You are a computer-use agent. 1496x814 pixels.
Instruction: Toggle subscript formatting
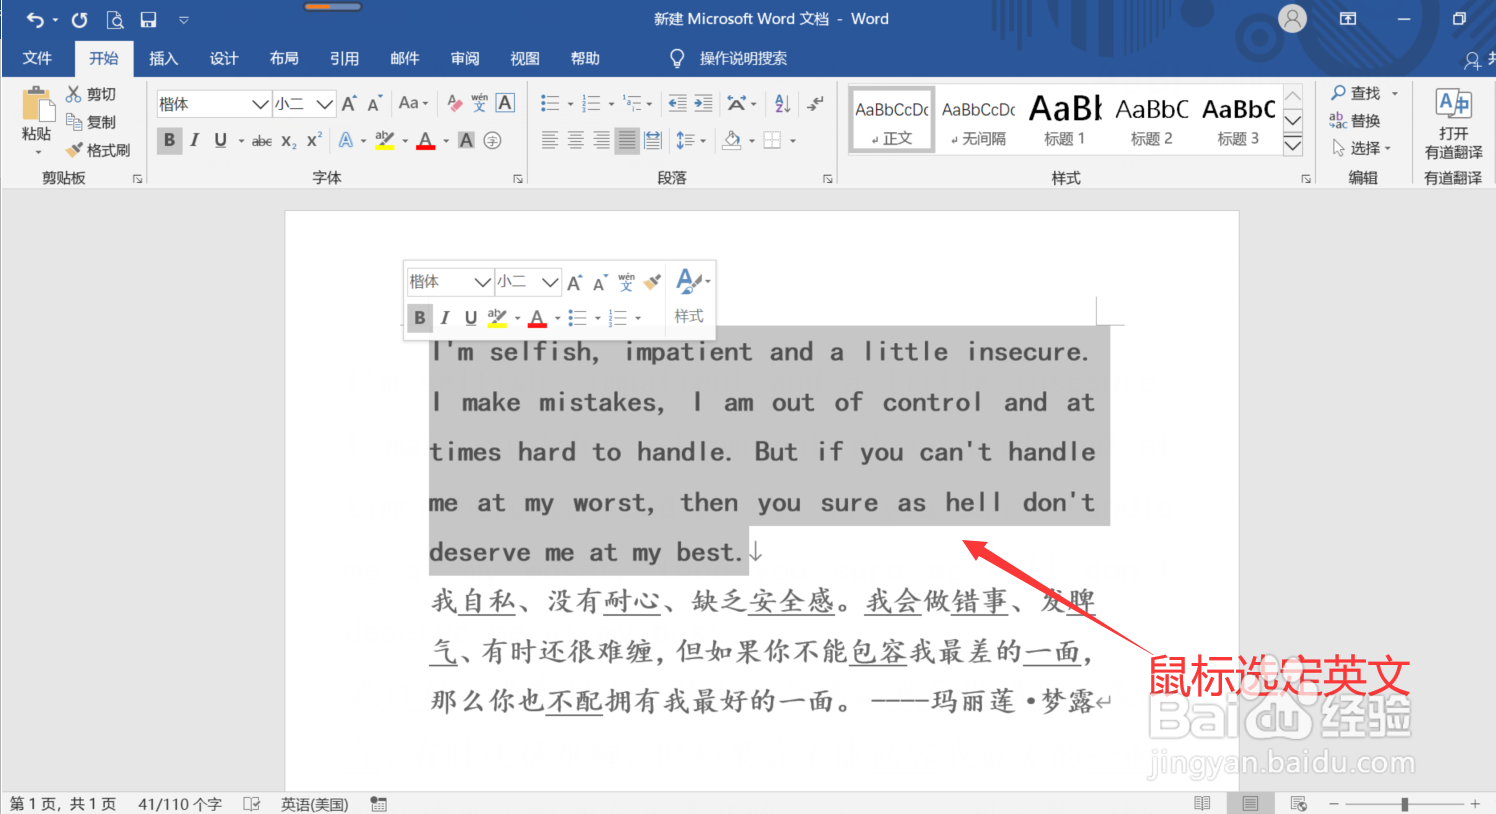pos(287,140)
